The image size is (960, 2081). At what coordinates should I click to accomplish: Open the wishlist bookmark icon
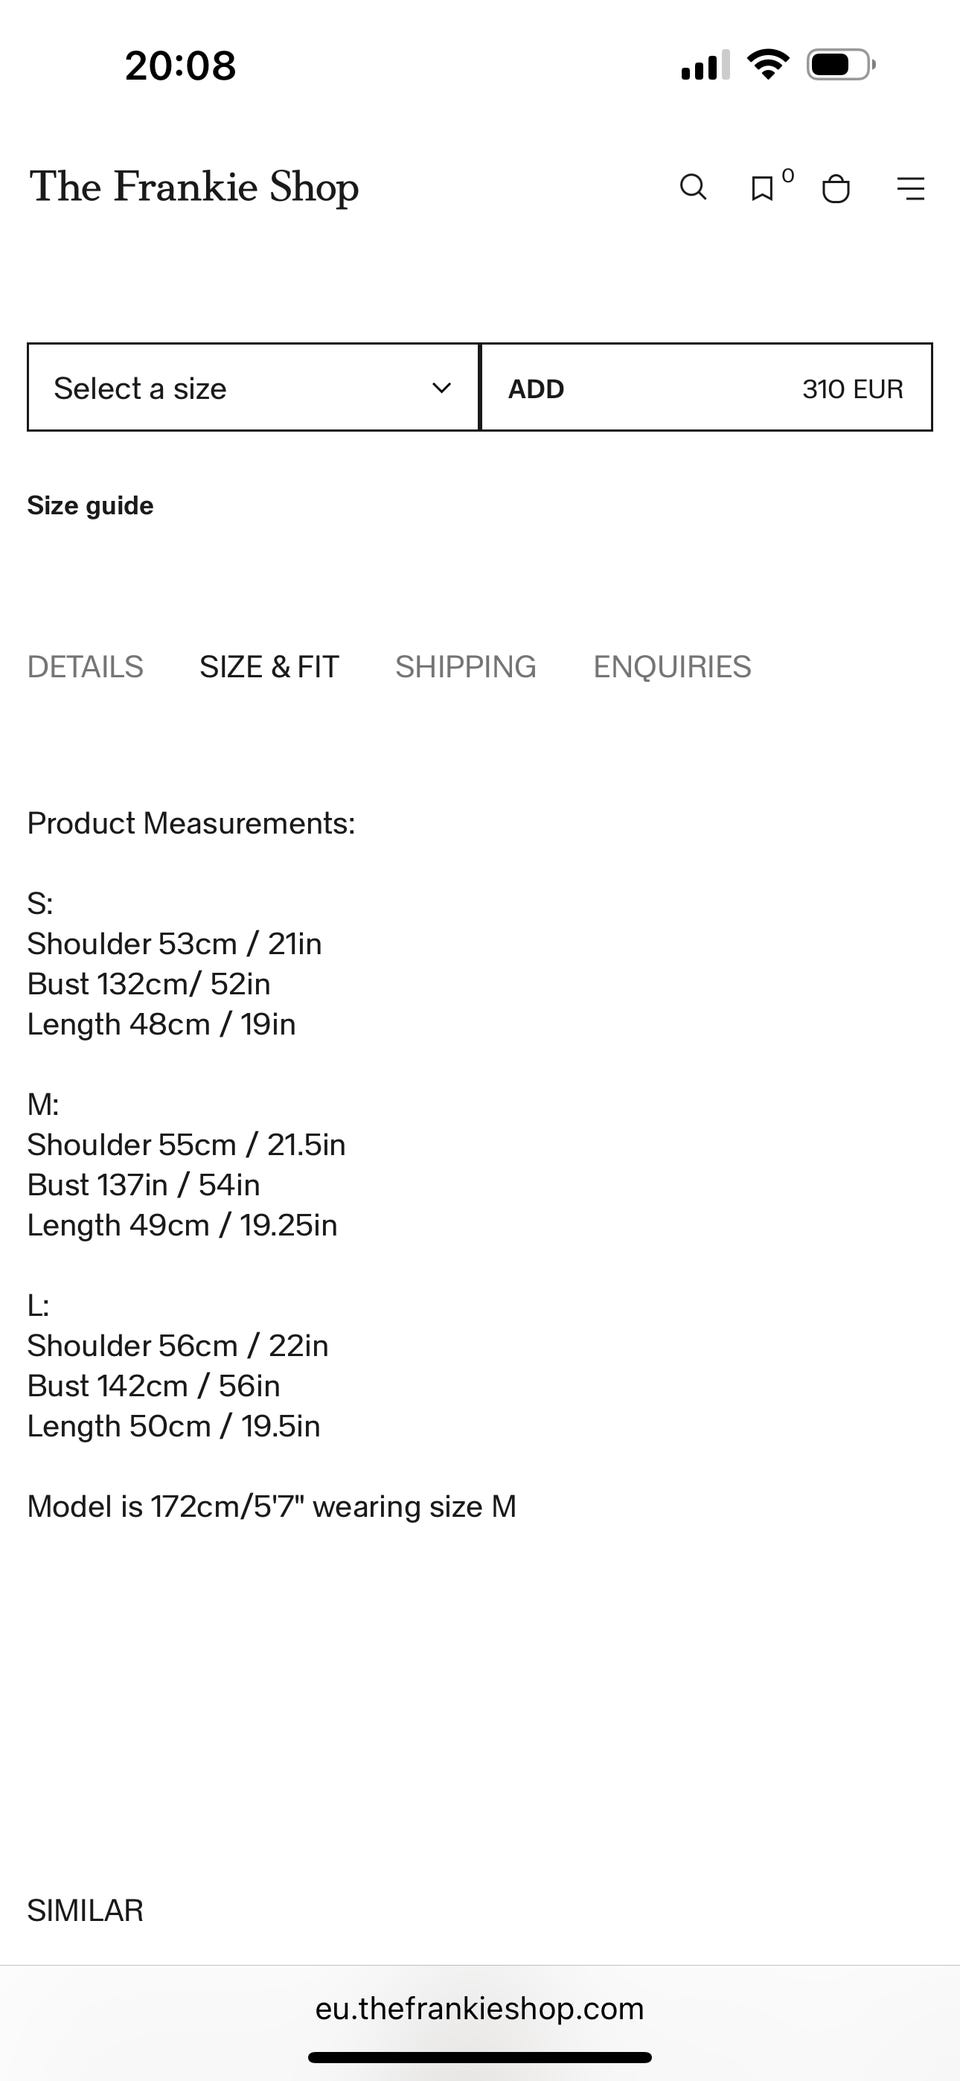762,188
